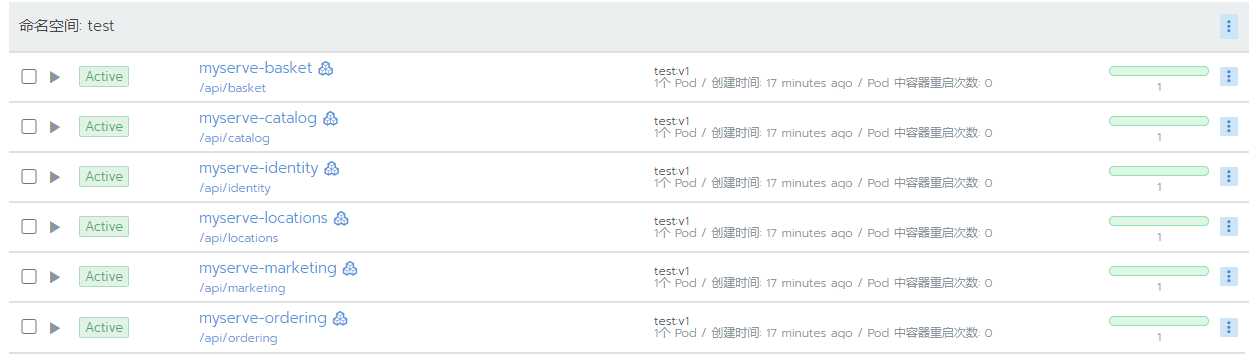Select the myserve-basket checkbox
This screenshot has width=1258, height=360.
click(x=29, y=76)
